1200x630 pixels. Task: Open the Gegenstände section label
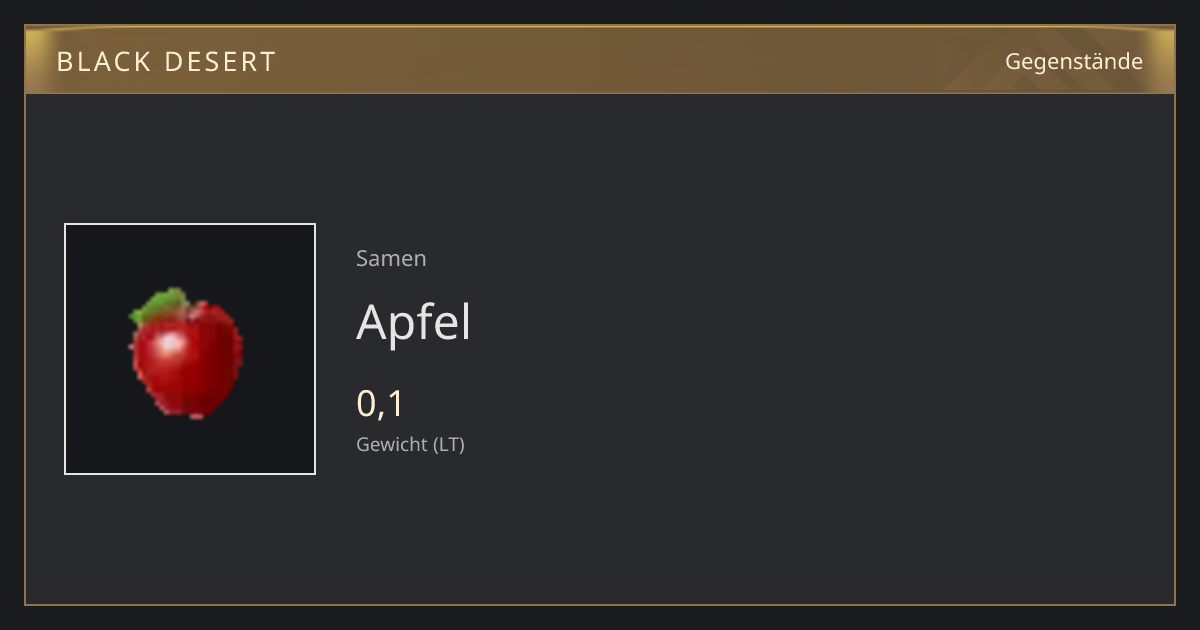tap(1073, 62)
